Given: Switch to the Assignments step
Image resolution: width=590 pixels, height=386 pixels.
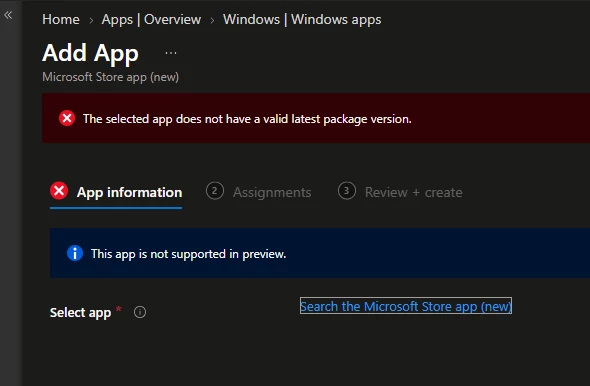Looking at the screenshot, I should pyautogui.click(x=259, y=192).
